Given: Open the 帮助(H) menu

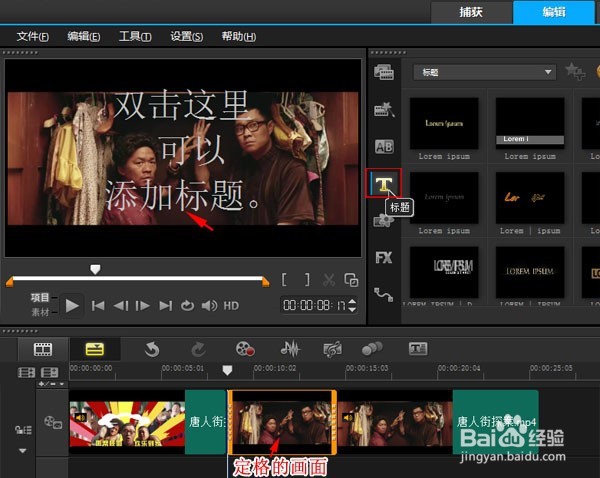Looking at the screenshot, I should (x=239, y=37).
